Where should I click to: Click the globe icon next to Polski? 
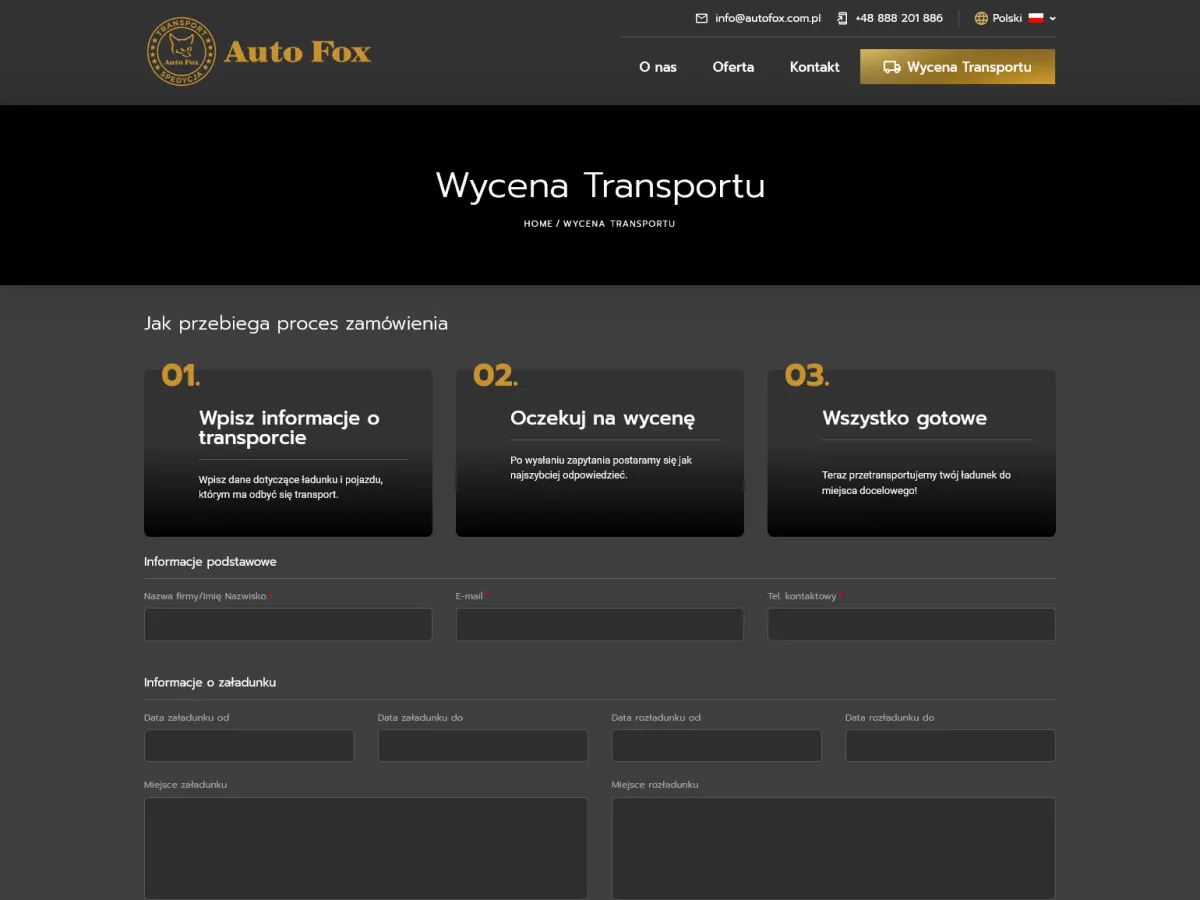click(981, 18)
